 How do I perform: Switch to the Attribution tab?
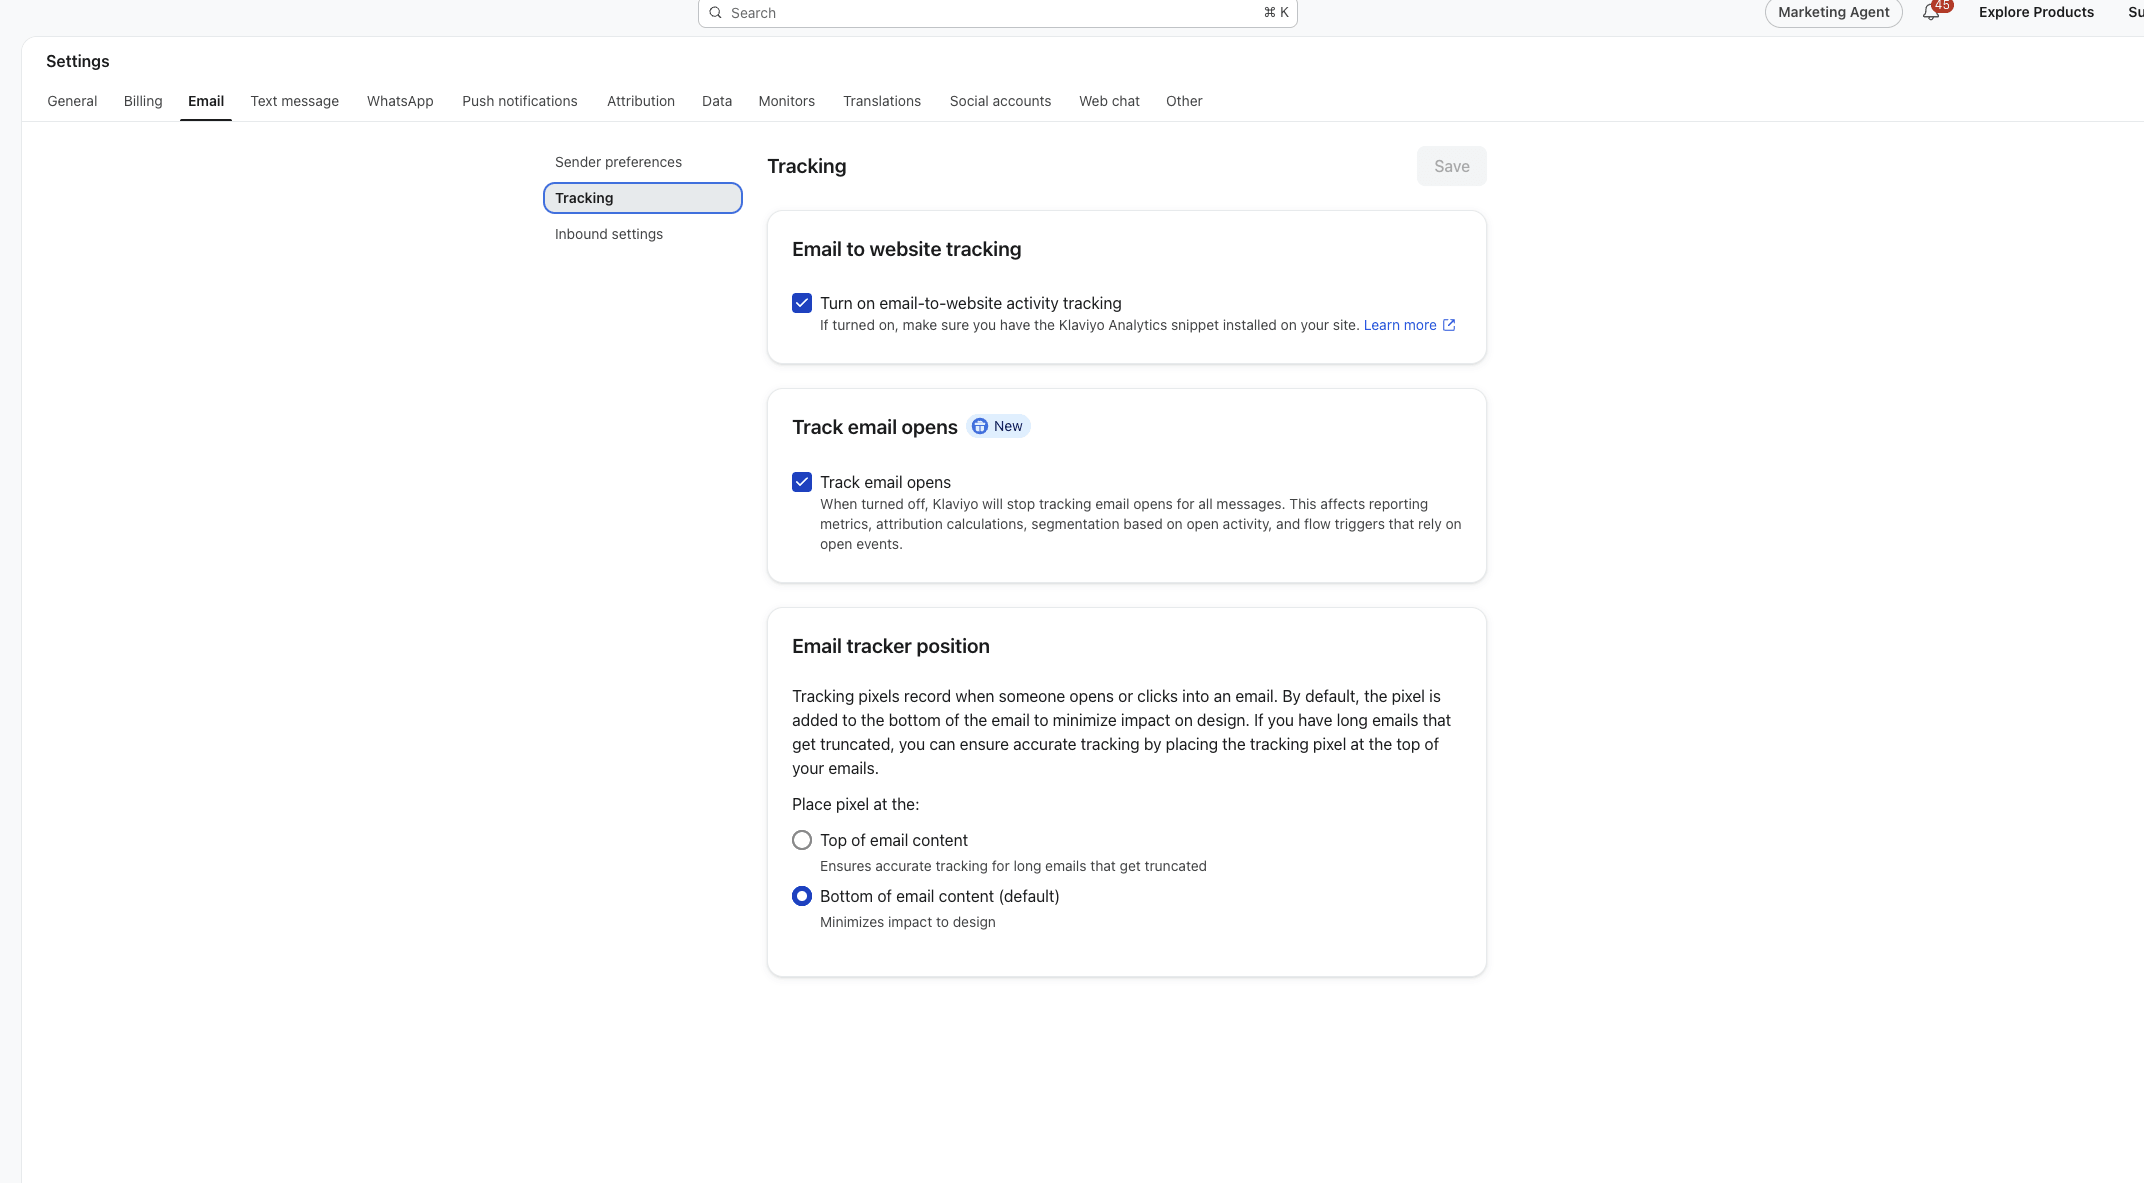(641, 101)
